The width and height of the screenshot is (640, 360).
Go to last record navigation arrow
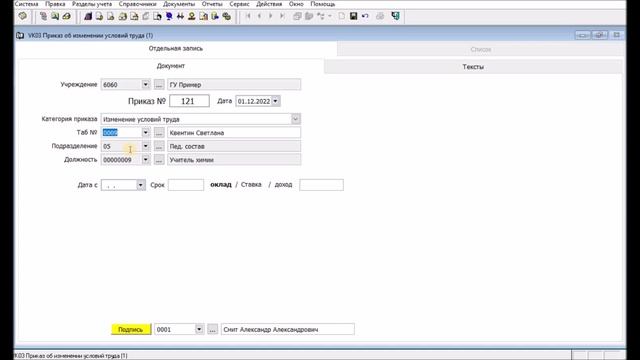pos(282,16)
